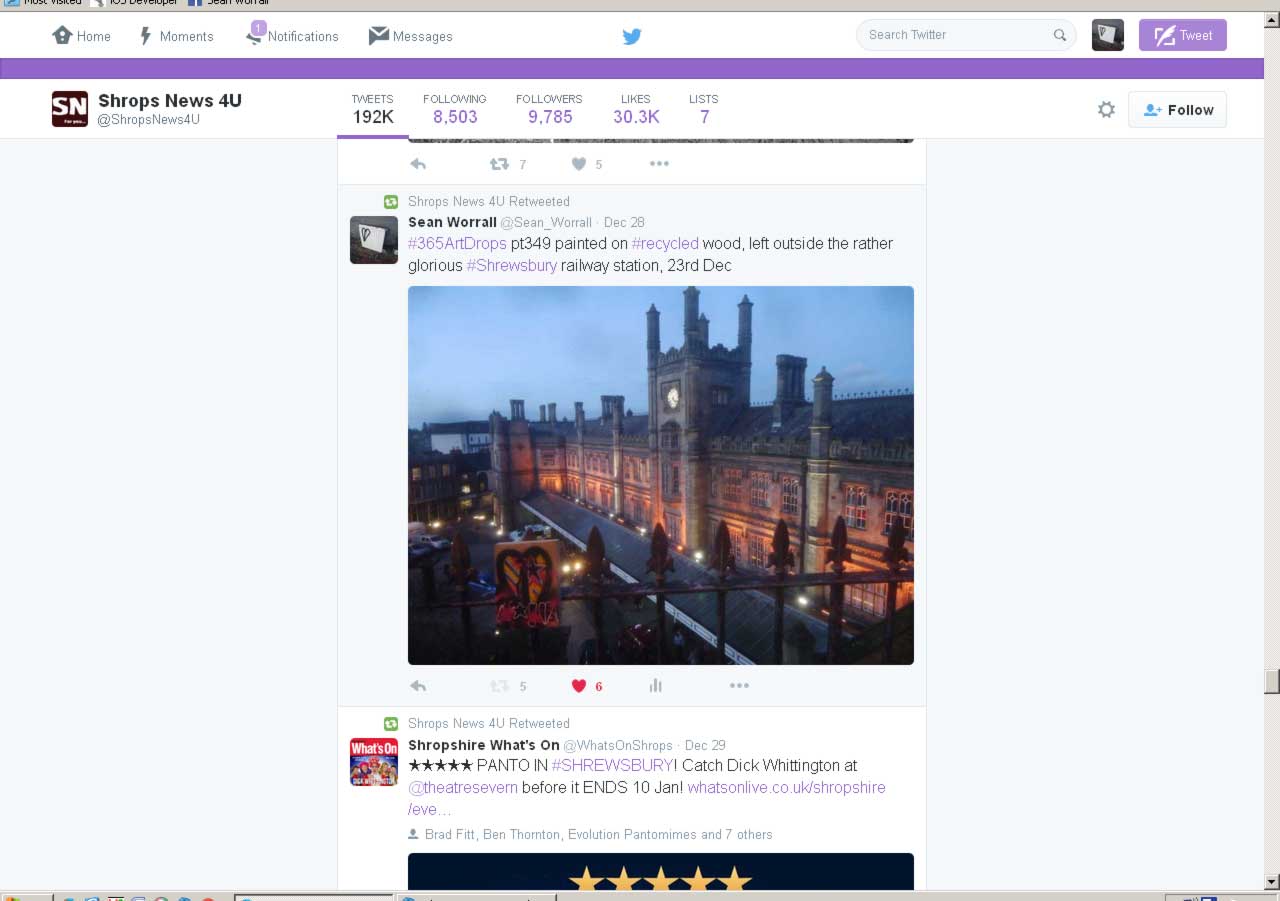Image resolution: width=1280 pixels, height=901 pixels.
Task: Follow Shrops News 4U
Action: [x=1177, y=110]
